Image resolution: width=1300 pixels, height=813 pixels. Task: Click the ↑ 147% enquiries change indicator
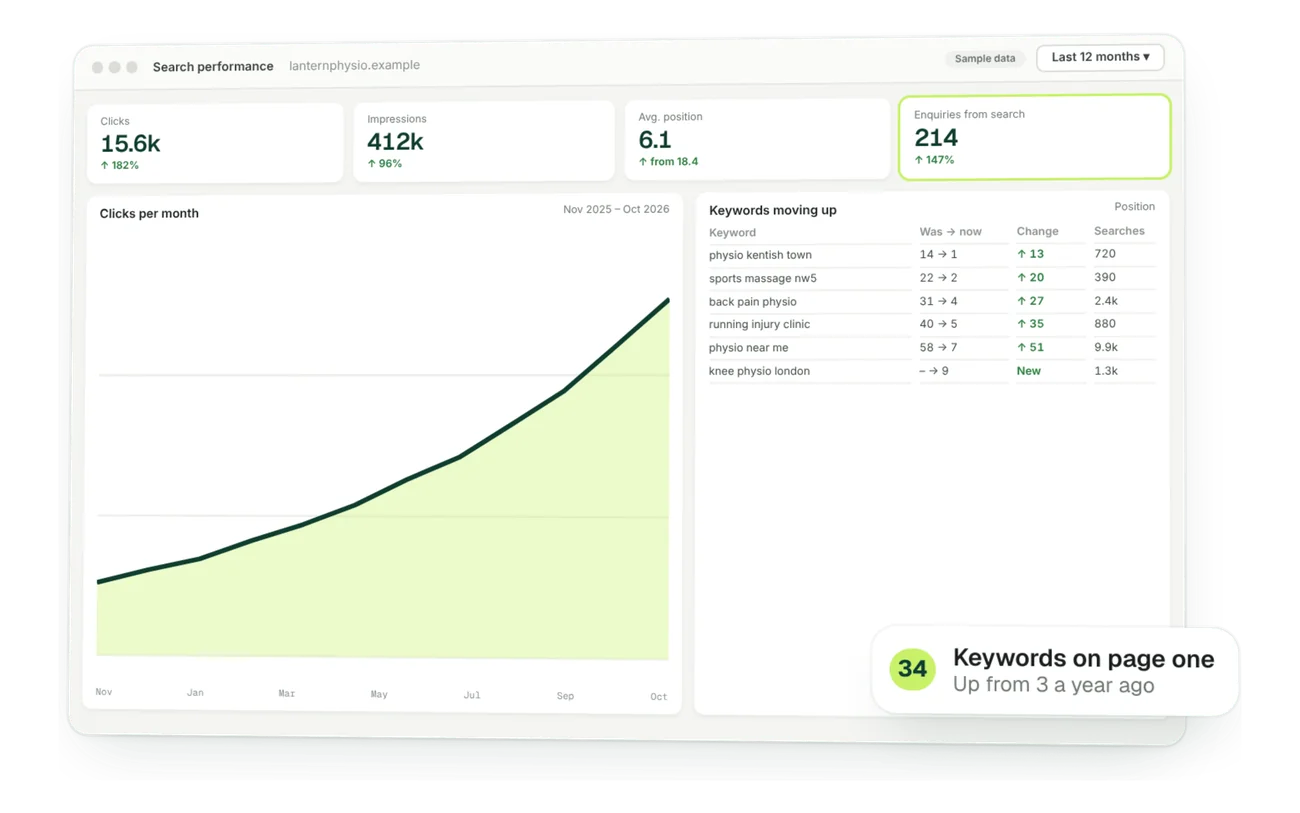click(934, 159)
